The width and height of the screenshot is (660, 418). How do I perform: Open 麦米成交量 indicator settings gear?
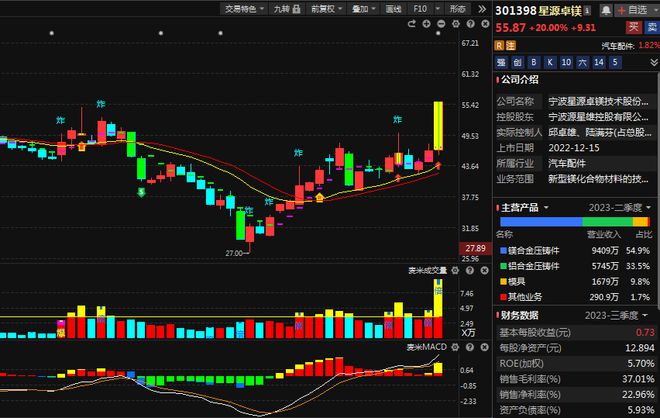pyautogui.click(x=455, y=270)
